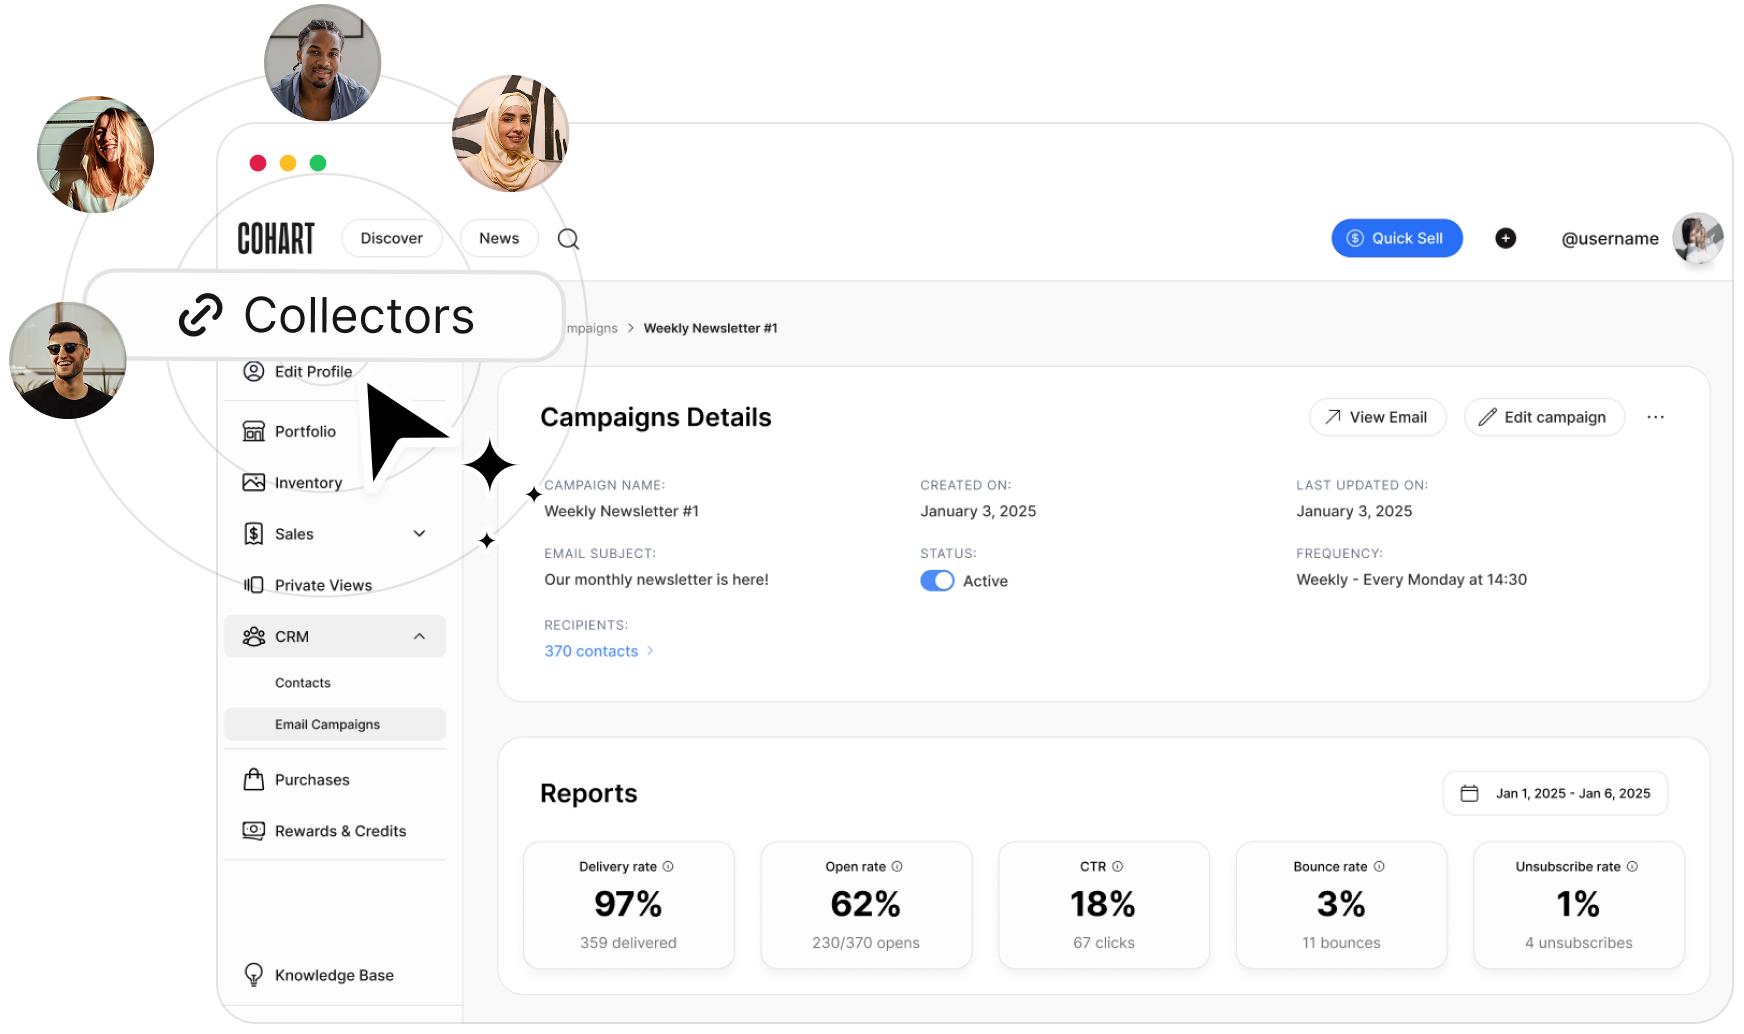1744x1034 pixels.
Task: Click the Edit Profile person icon
Action: point(254,371)
